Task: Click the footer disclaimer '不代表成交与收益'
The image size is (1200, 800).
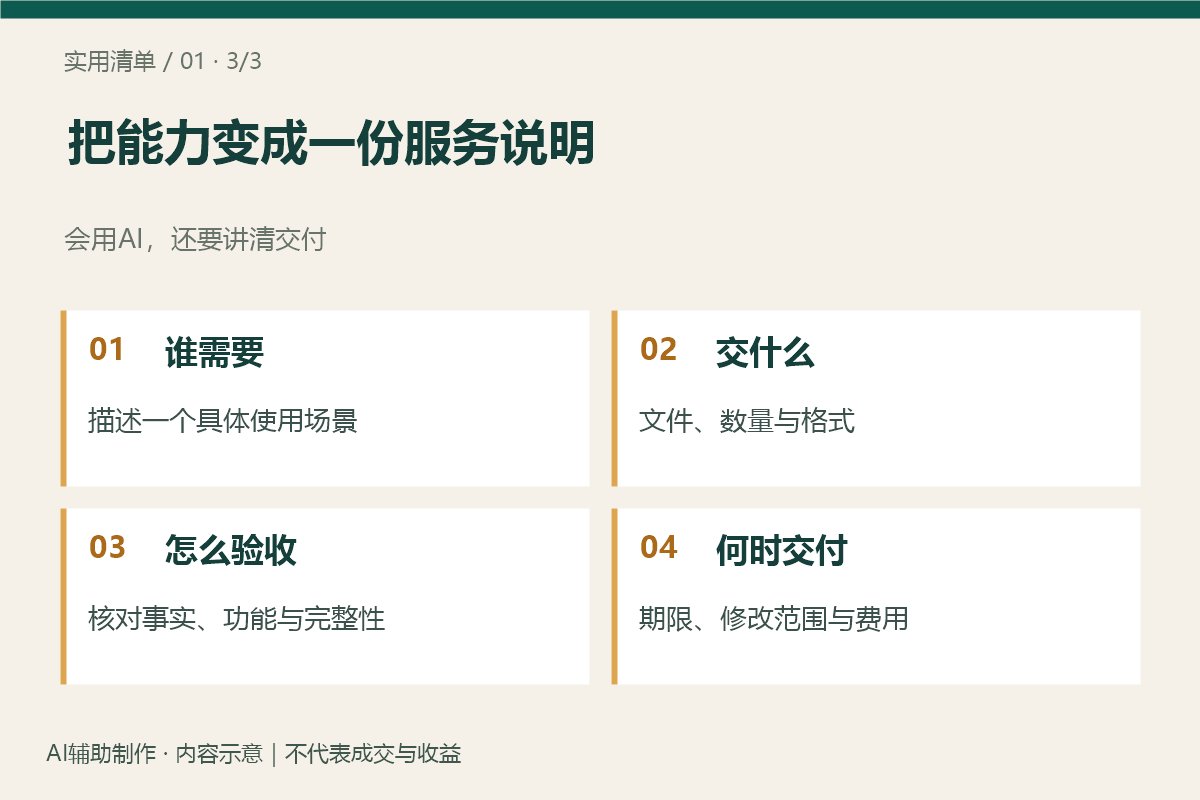Action: coord(373,754)
